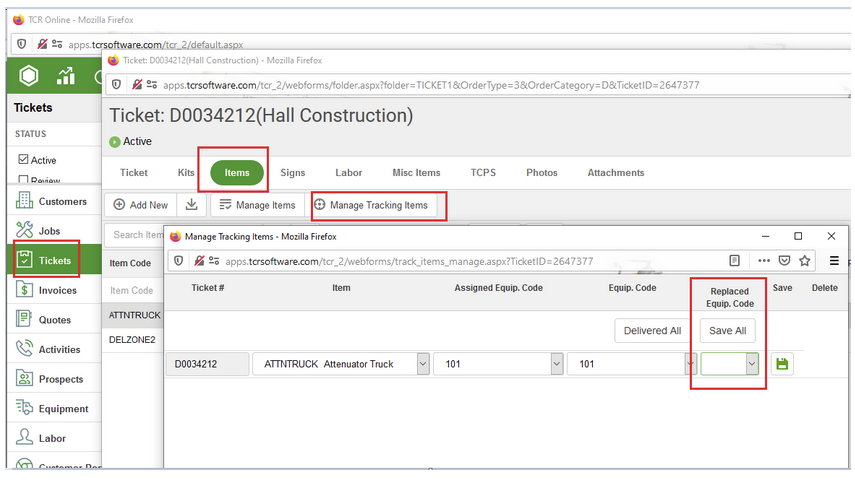Select the ATTNTRUCK row in items list
Image resolution: width=855 pixels, height=483 pixels.
[x=133, y=315]
